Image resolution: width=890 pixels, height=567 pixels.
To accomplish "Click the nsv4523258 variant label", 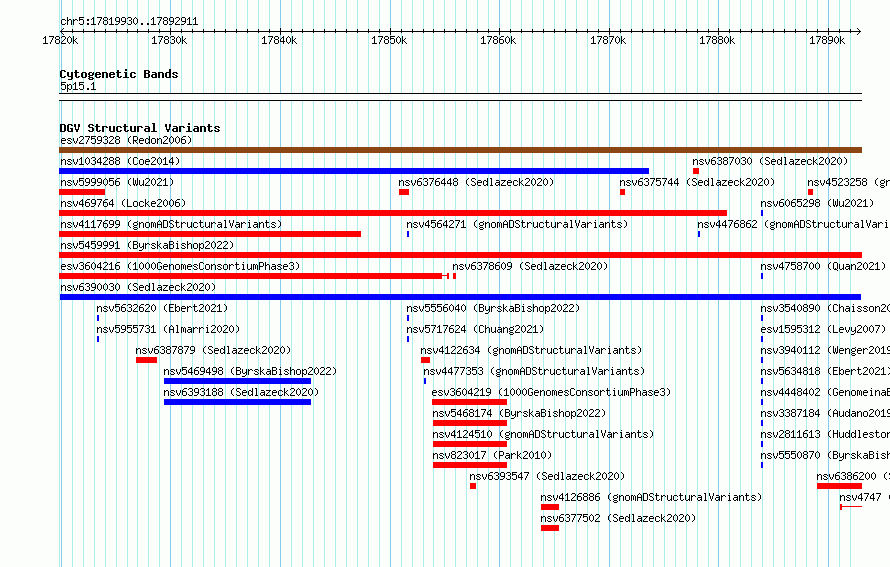I will click(849, 182).
